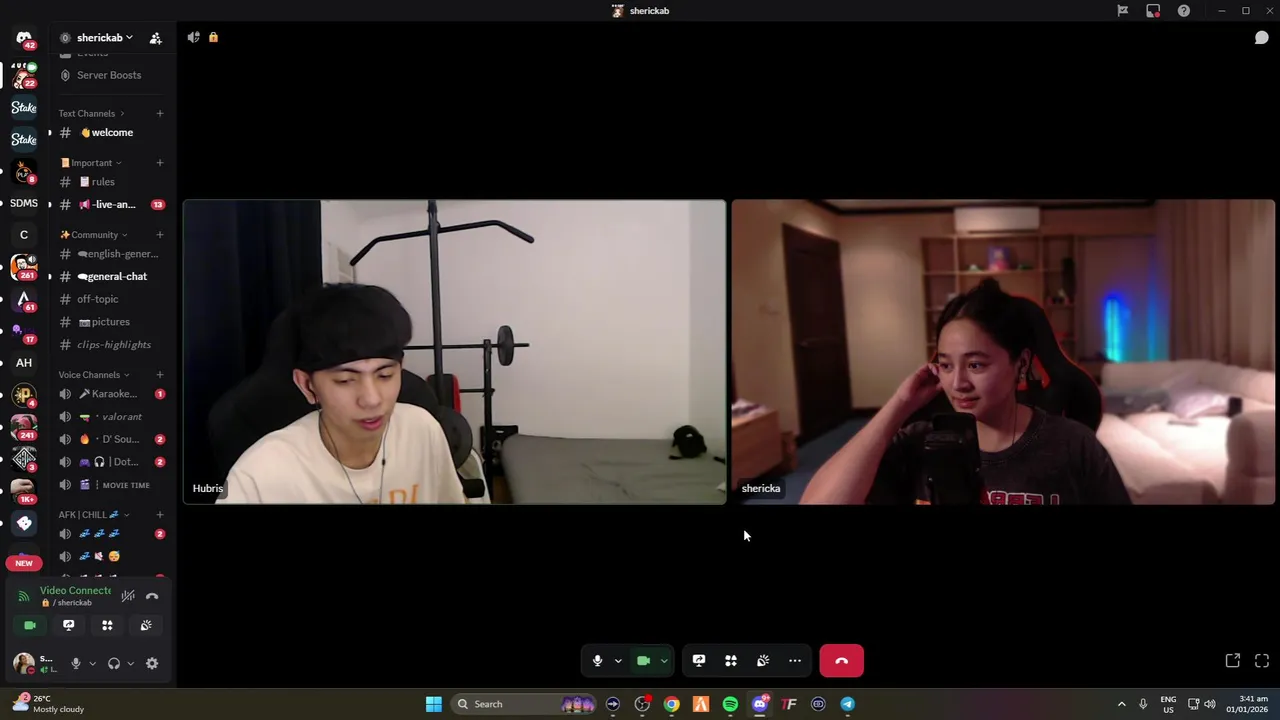
Task: Open Discord direct messages home icon
Action: 24,39
